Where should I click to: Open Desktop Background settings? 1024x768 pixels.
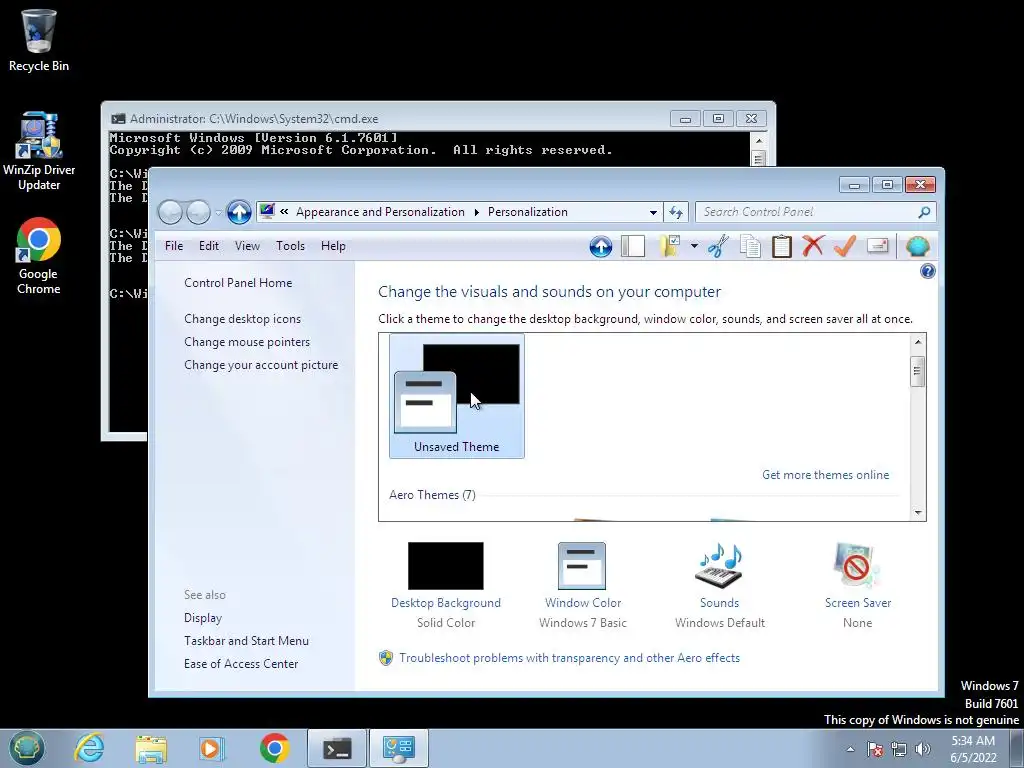(446, 584)
